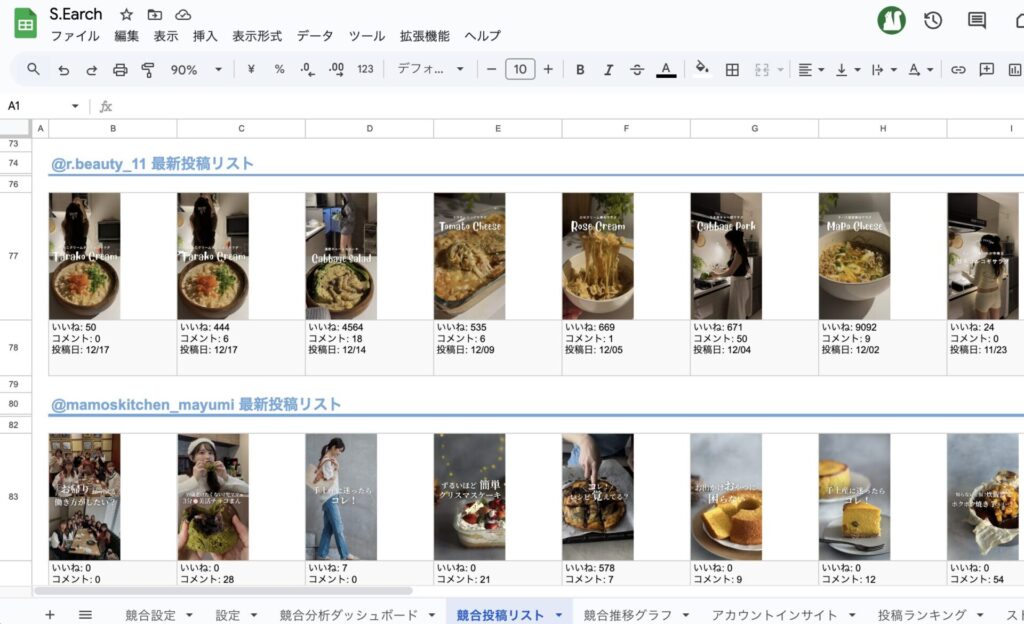The height and width of the screenshot is (624, 1024).
Task: Toggle italic text formatting
Action: 608,70
